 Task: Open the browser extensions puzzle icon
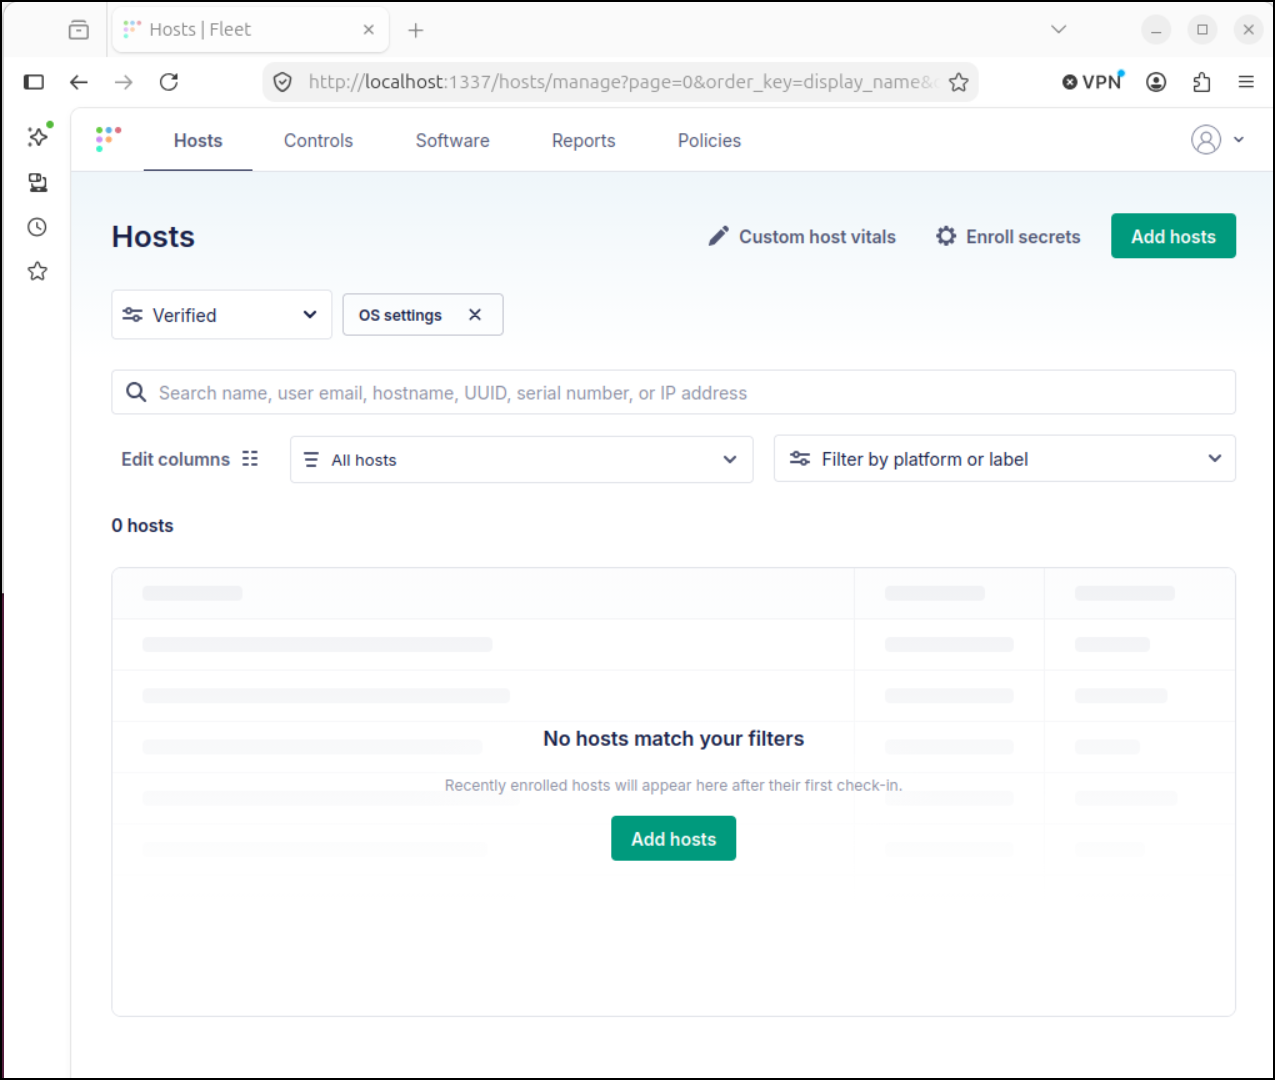click(1202, 82)
